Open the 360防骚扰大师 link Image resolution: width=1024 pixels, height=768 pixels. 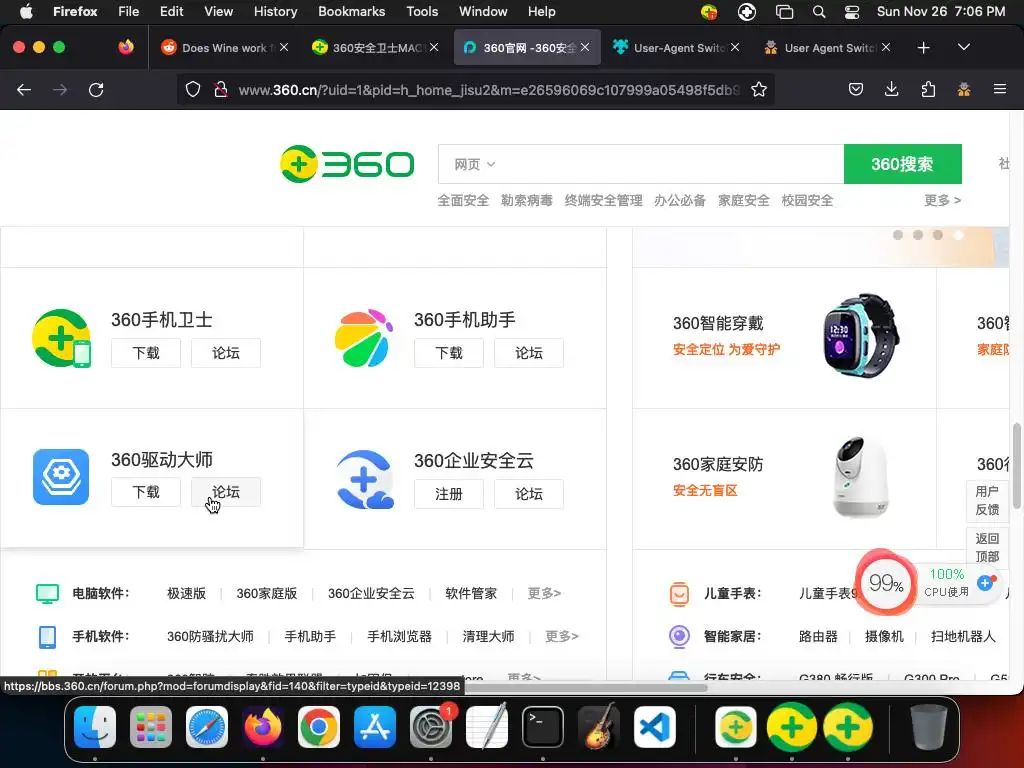210,636
